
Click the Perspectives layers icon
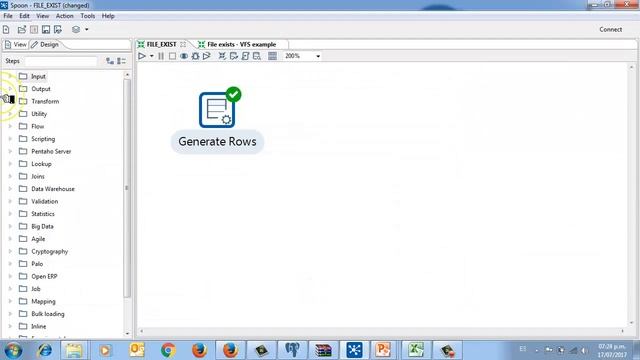click(x=76, y=29)
